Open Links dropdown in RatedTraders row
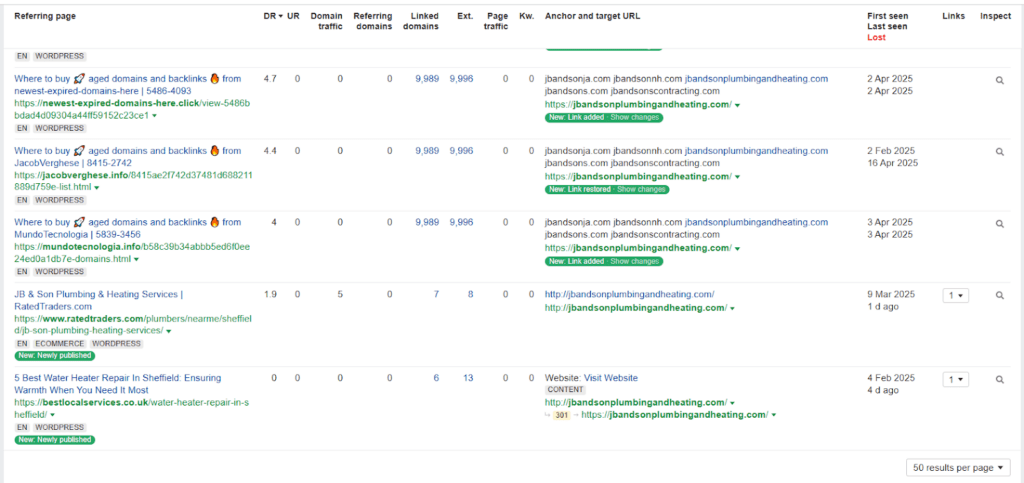The width and height of the screenshot is (1024, 483). 955,296
